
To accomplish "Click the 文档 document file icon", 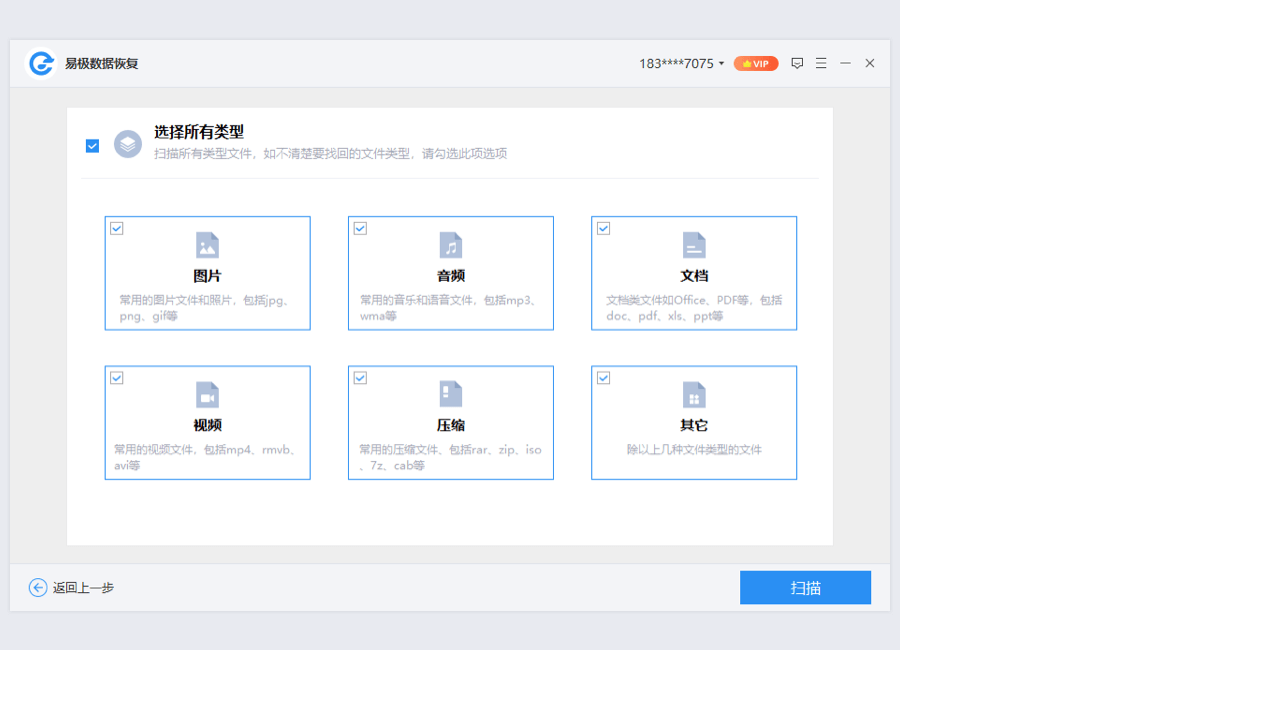I will pyautogui.click(x=694, y=245).
